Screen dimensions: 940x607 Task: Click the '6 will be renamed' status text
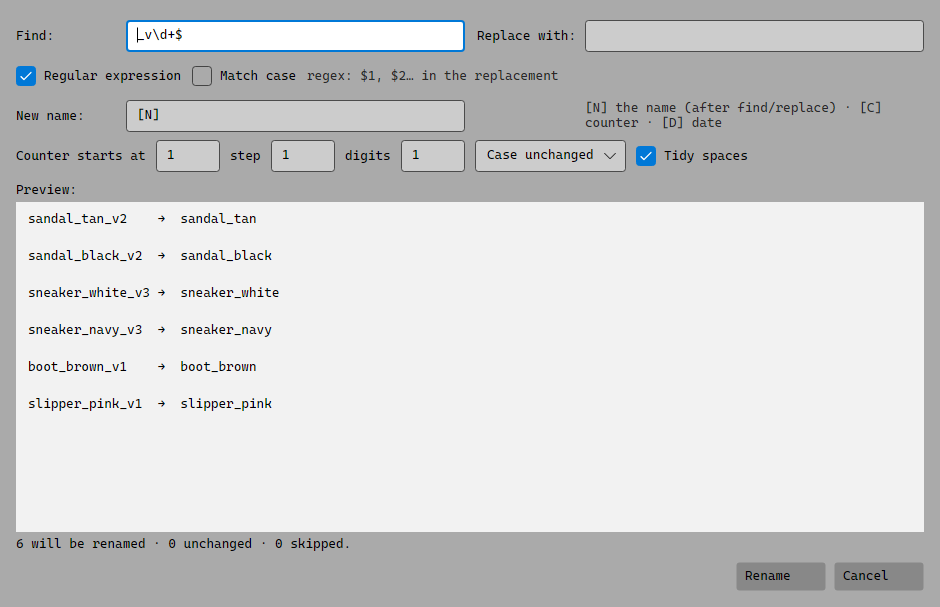tap(80, 544)
